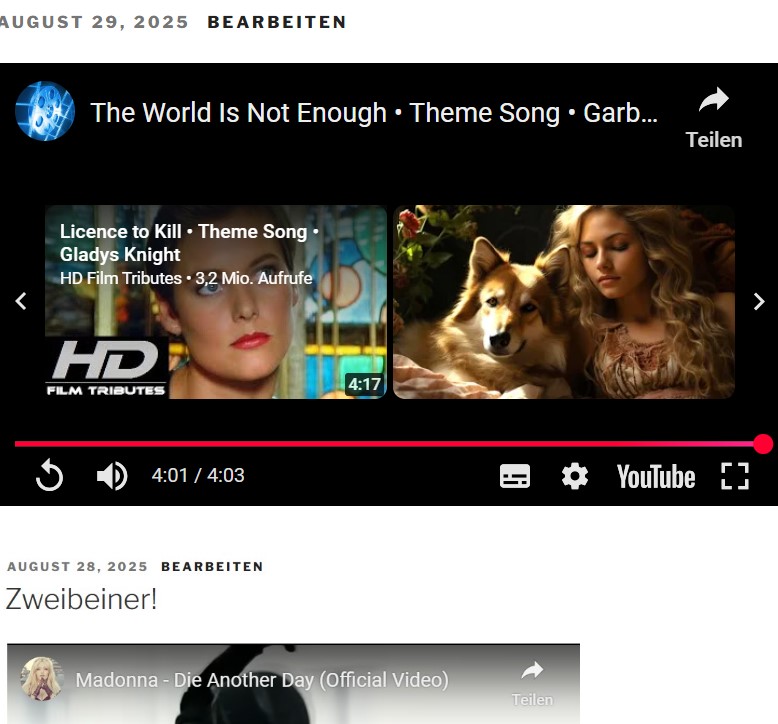Screen dimensions: 778x724
Task: Click Bearbeiten next to August 28, 2025
Action: 212,567
